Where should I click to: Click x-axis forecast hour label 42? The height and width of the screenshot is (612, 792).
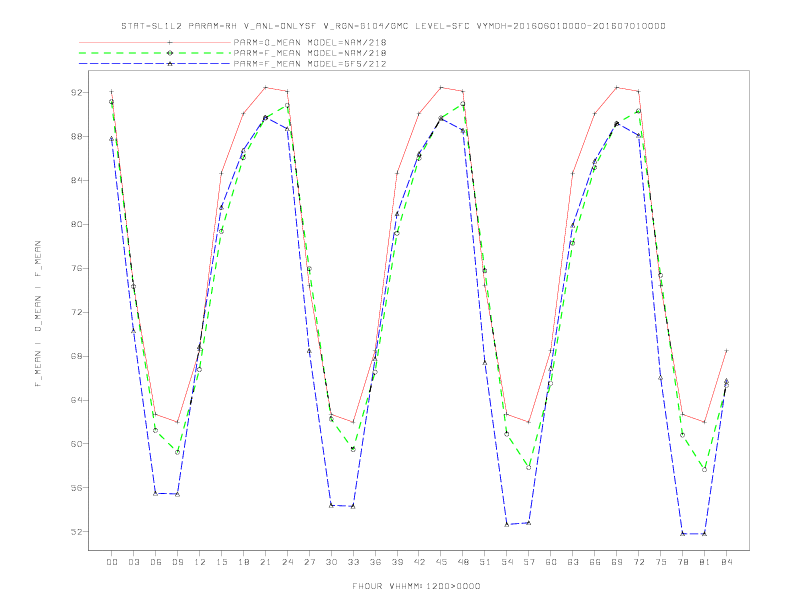pyautogui.click(x=419, y=562)
